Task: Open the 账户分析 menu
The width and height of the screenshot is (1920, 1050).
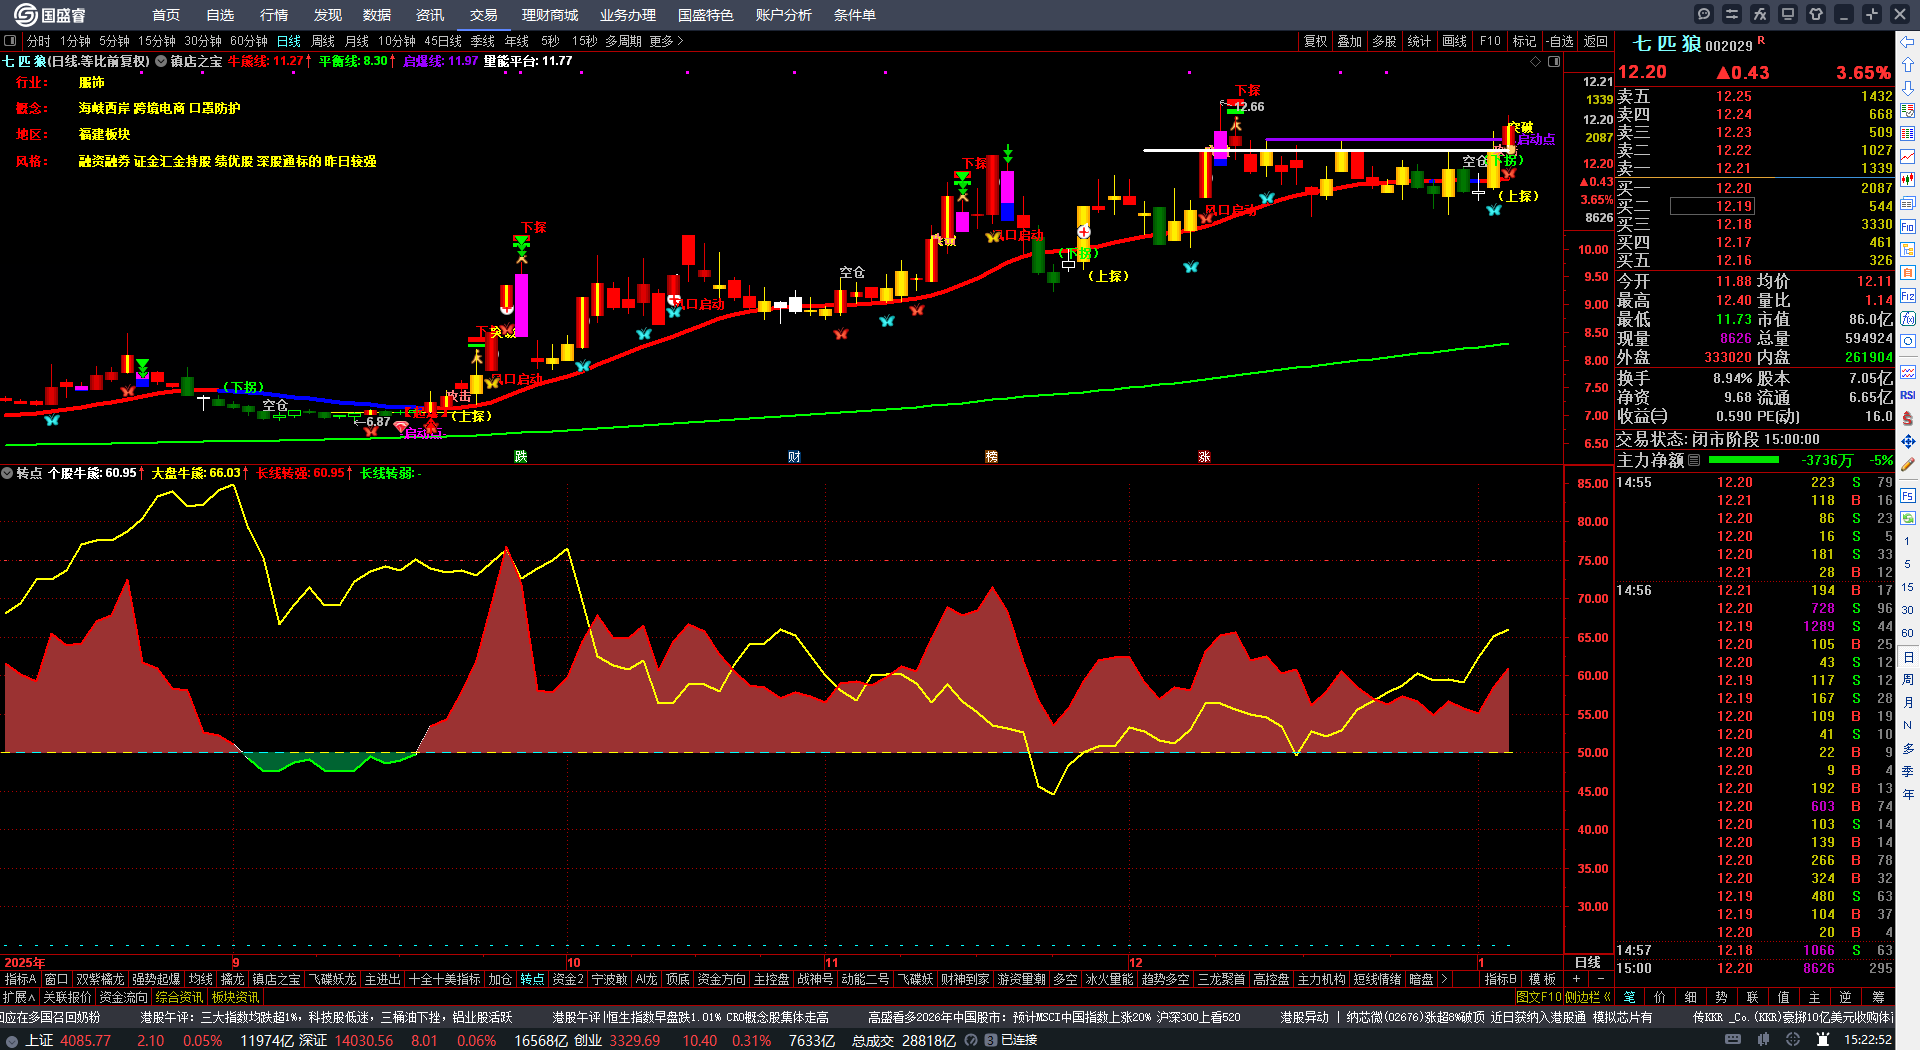Action: coord(784,15)
